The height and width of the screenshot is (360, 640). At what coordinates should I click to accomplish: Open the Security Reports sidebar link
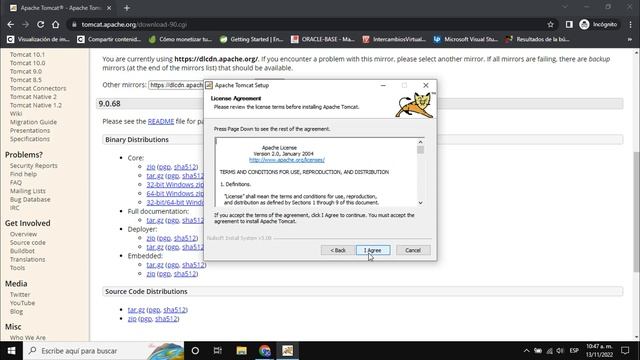pyautogui.click(x=33, y=166)
